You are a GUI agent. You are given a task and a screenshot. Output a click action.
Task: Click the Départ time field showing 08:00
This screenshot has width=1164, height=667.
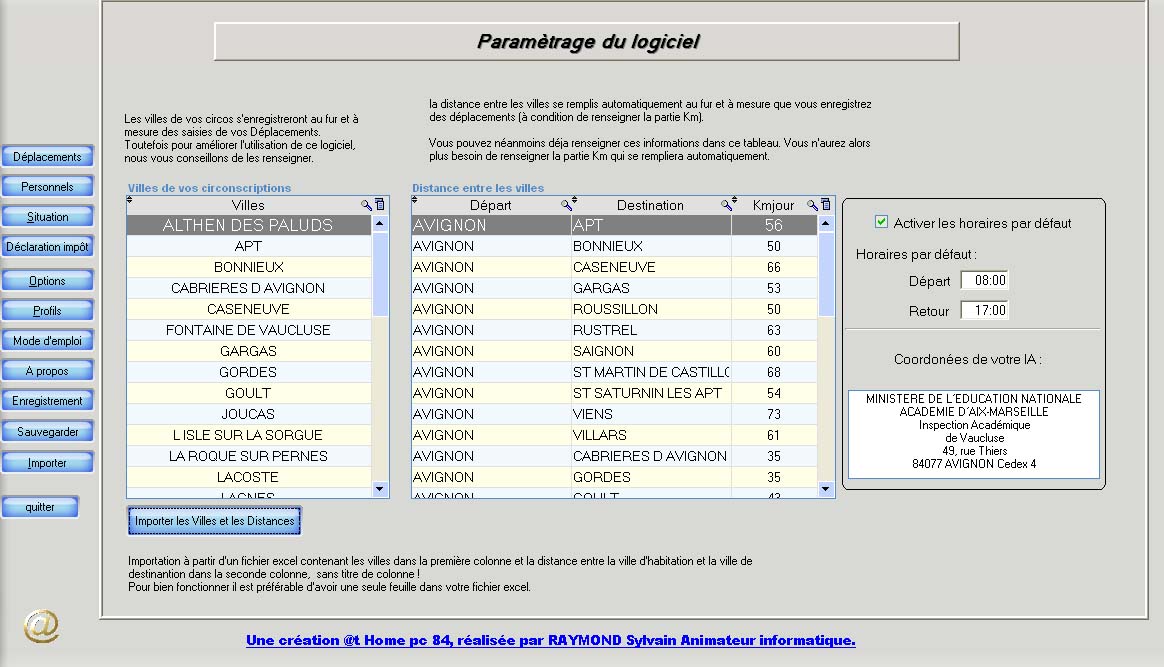coord(984,281)
